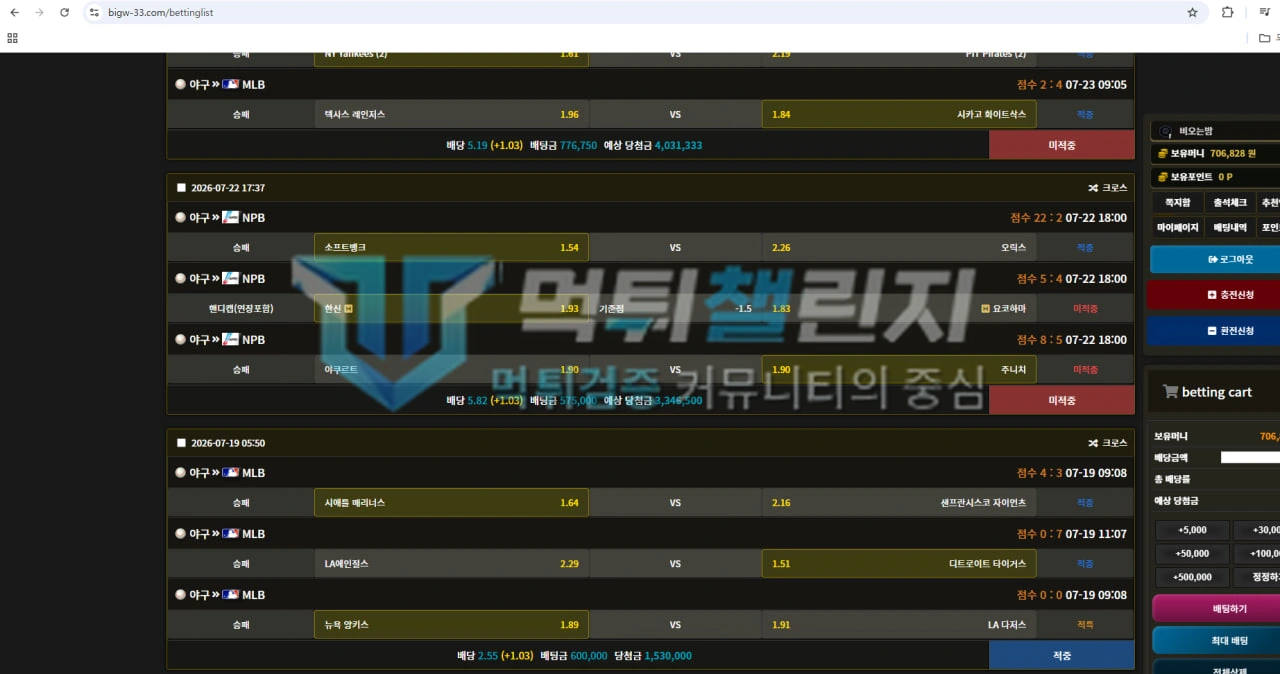Click the avatar icon beside the 비오는밤 username
Viewport: 1280px width, 674px height.
pos(1166,131)
